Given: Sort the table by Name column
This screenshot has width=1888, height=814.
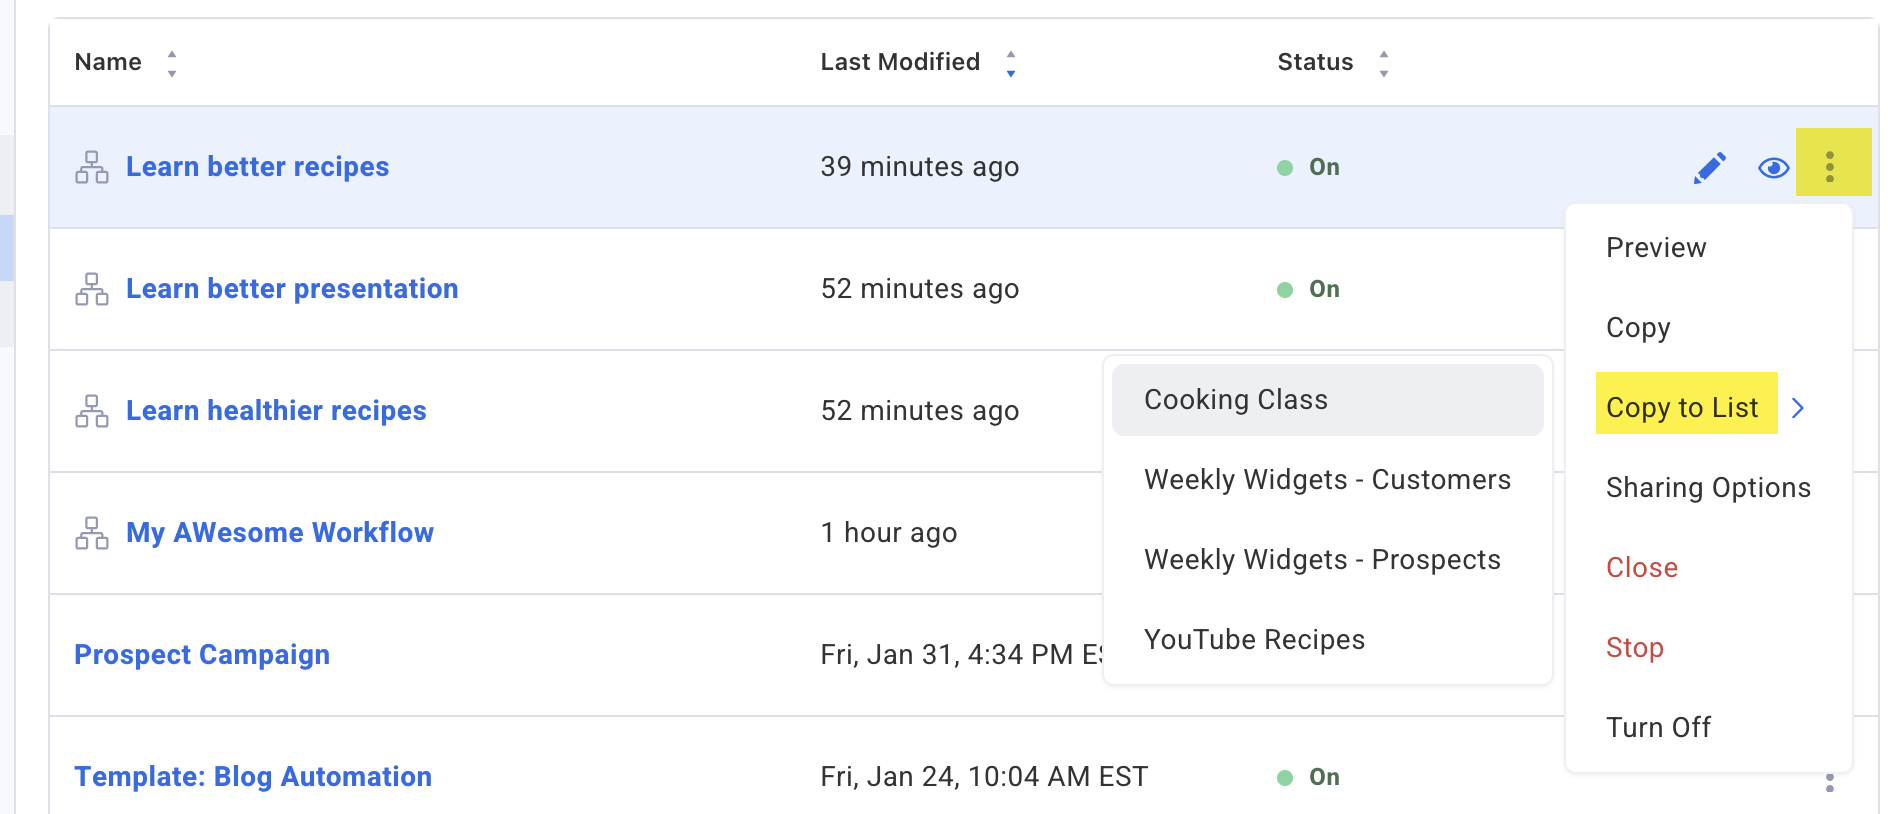Looking at the screenshot, I should (172, 64).
